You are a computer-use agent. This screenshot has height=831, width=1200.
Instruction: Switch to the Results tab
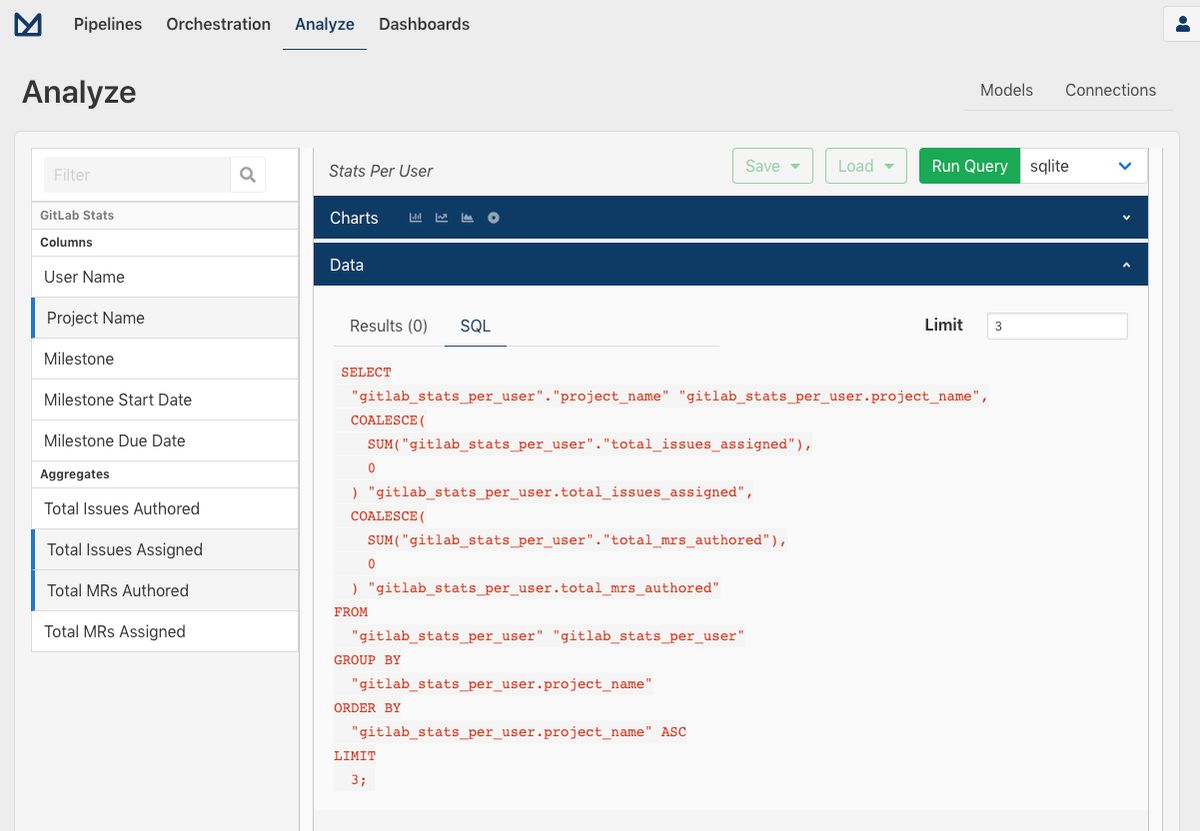[x=390, y=325]
